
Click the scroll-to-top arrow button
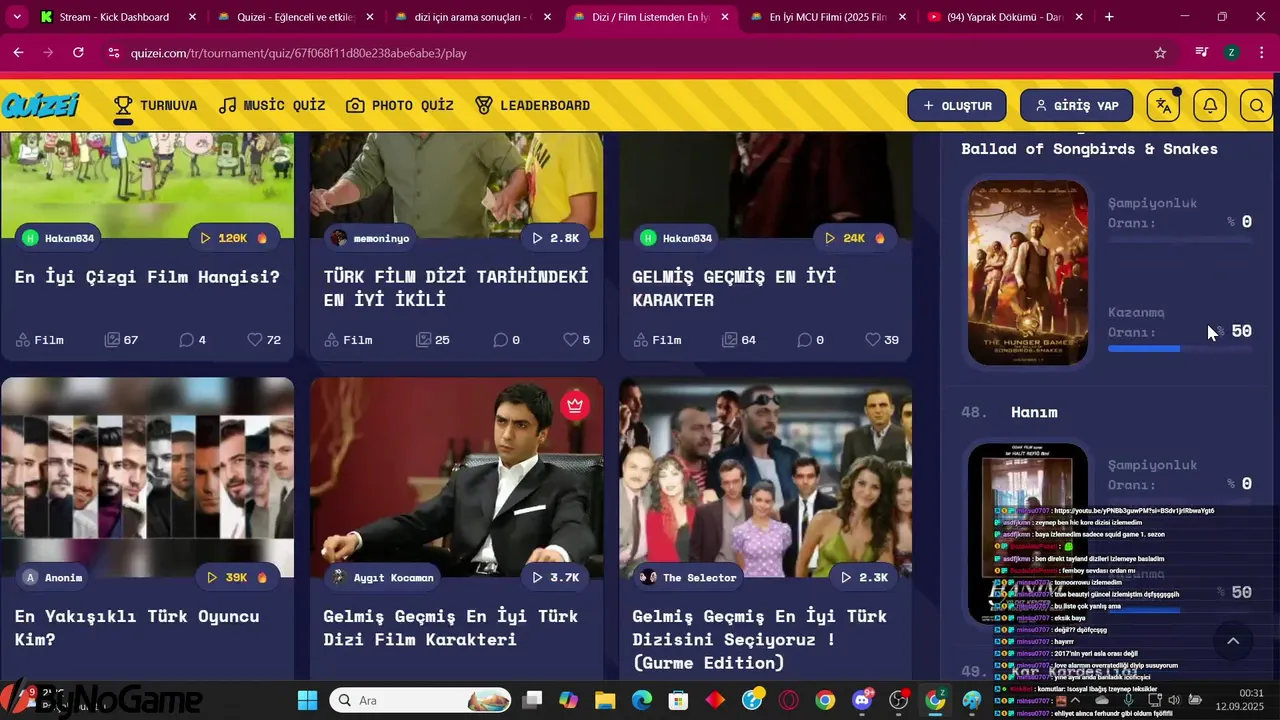pos(1233,641)
